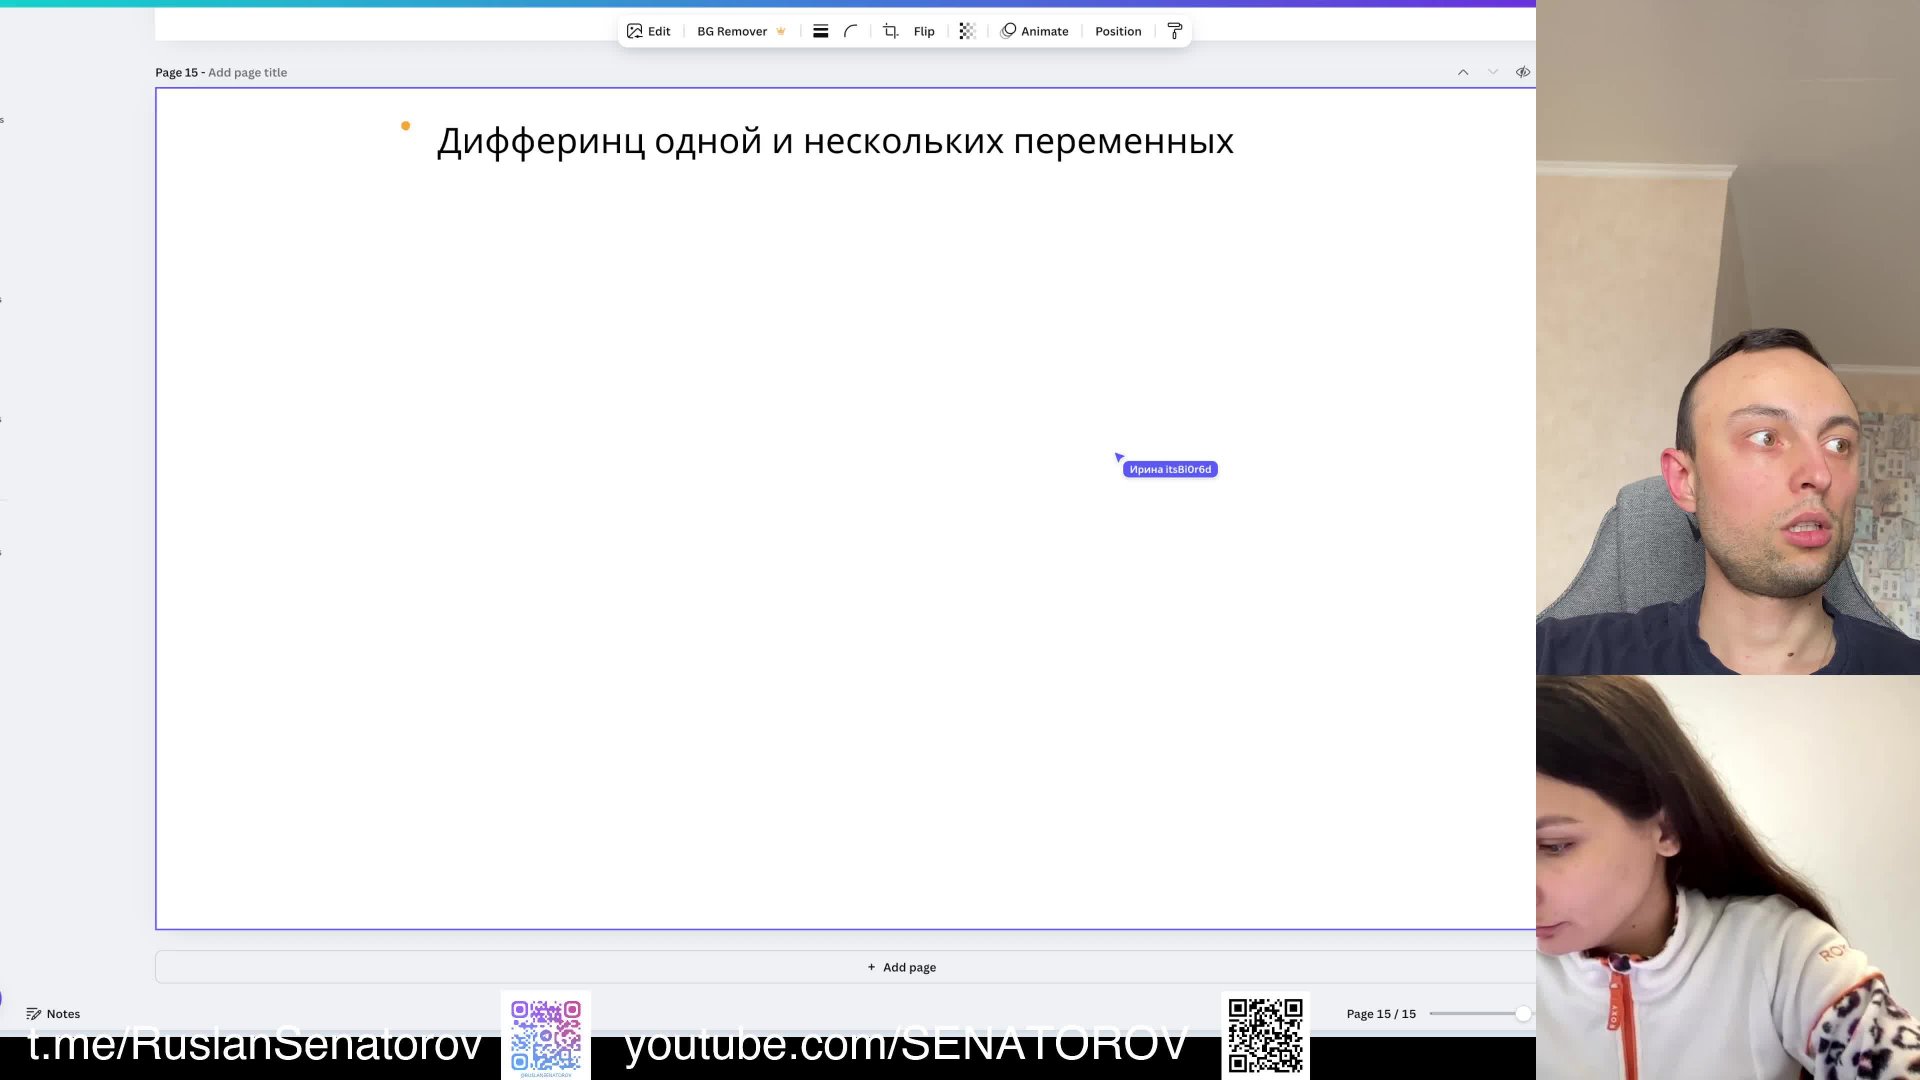Screen dimensions: 1920x1080
Task: Click the Notes icon at bottom left
Action: (x=33, y=1013)
